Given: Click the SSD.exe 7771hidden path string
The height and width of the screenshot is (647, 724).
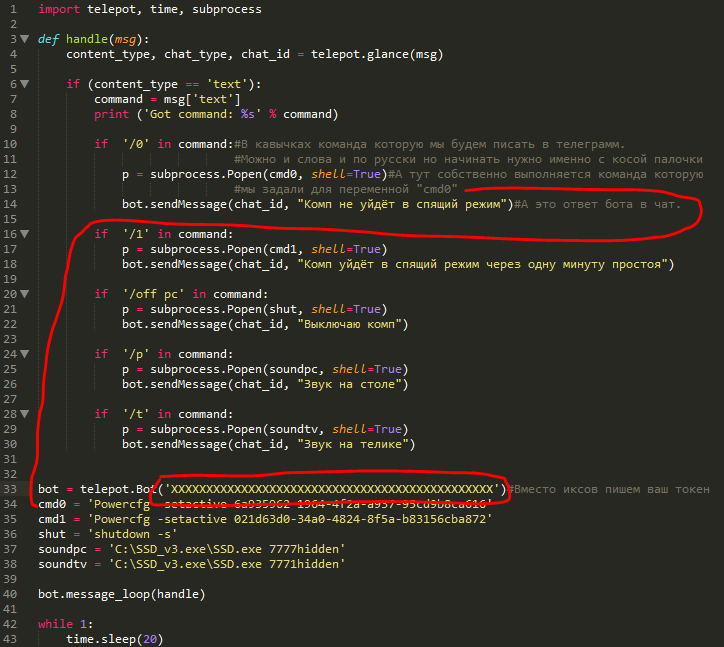Looking at the screenshot, I should (227, 564).
